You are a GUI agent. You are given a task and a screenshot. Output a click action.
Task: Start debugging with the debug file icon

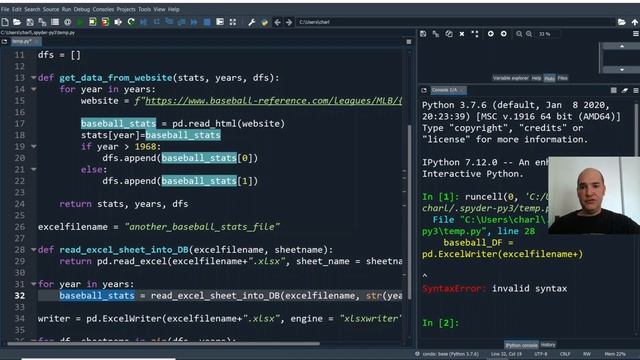pyautogui.click(x=143, y=22)
